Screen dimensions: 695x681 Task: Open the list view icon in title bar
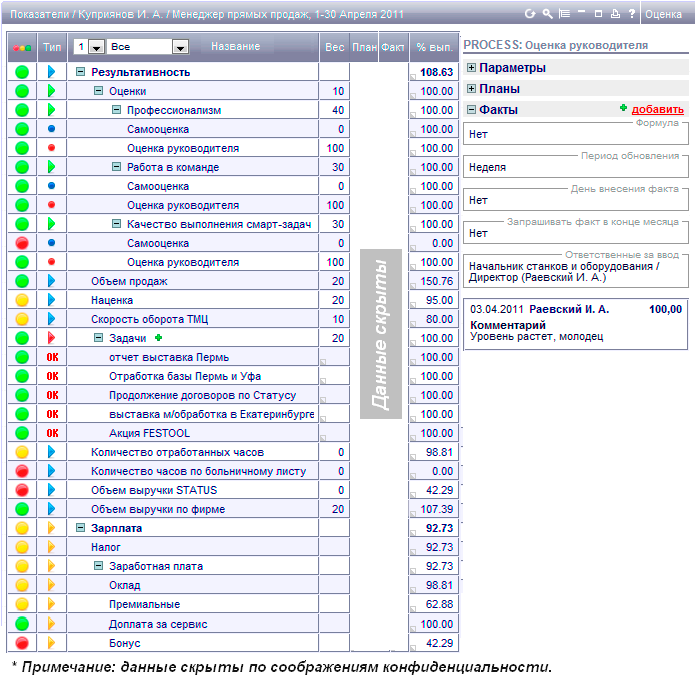pos(564,14)
